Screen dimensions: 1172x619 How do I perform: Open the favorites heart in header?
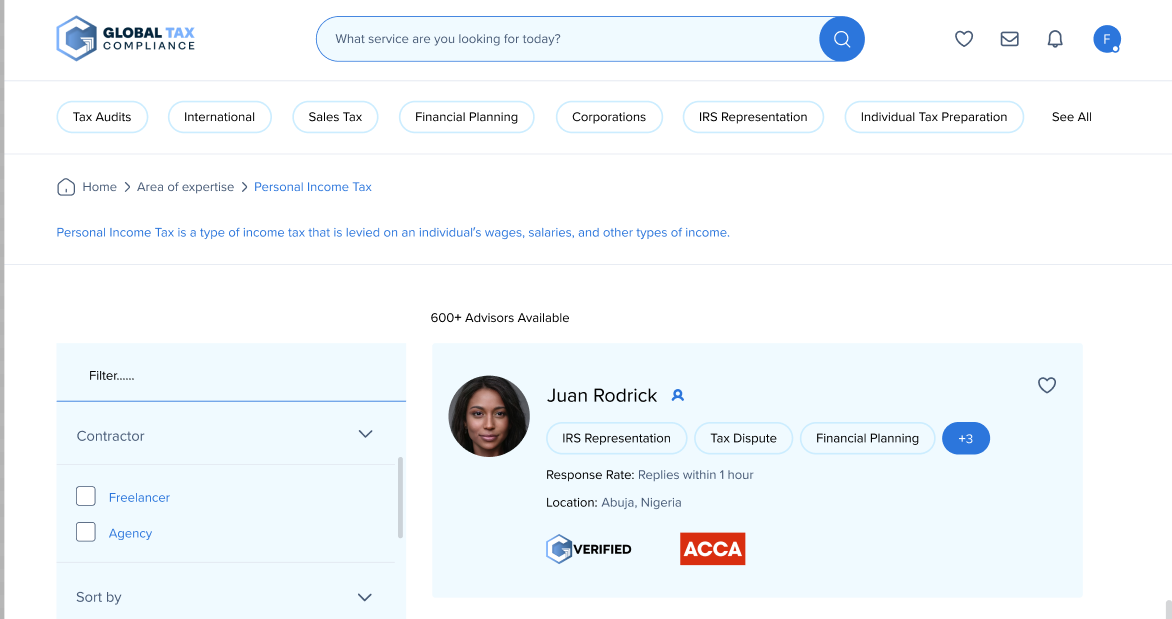[964, 39]
